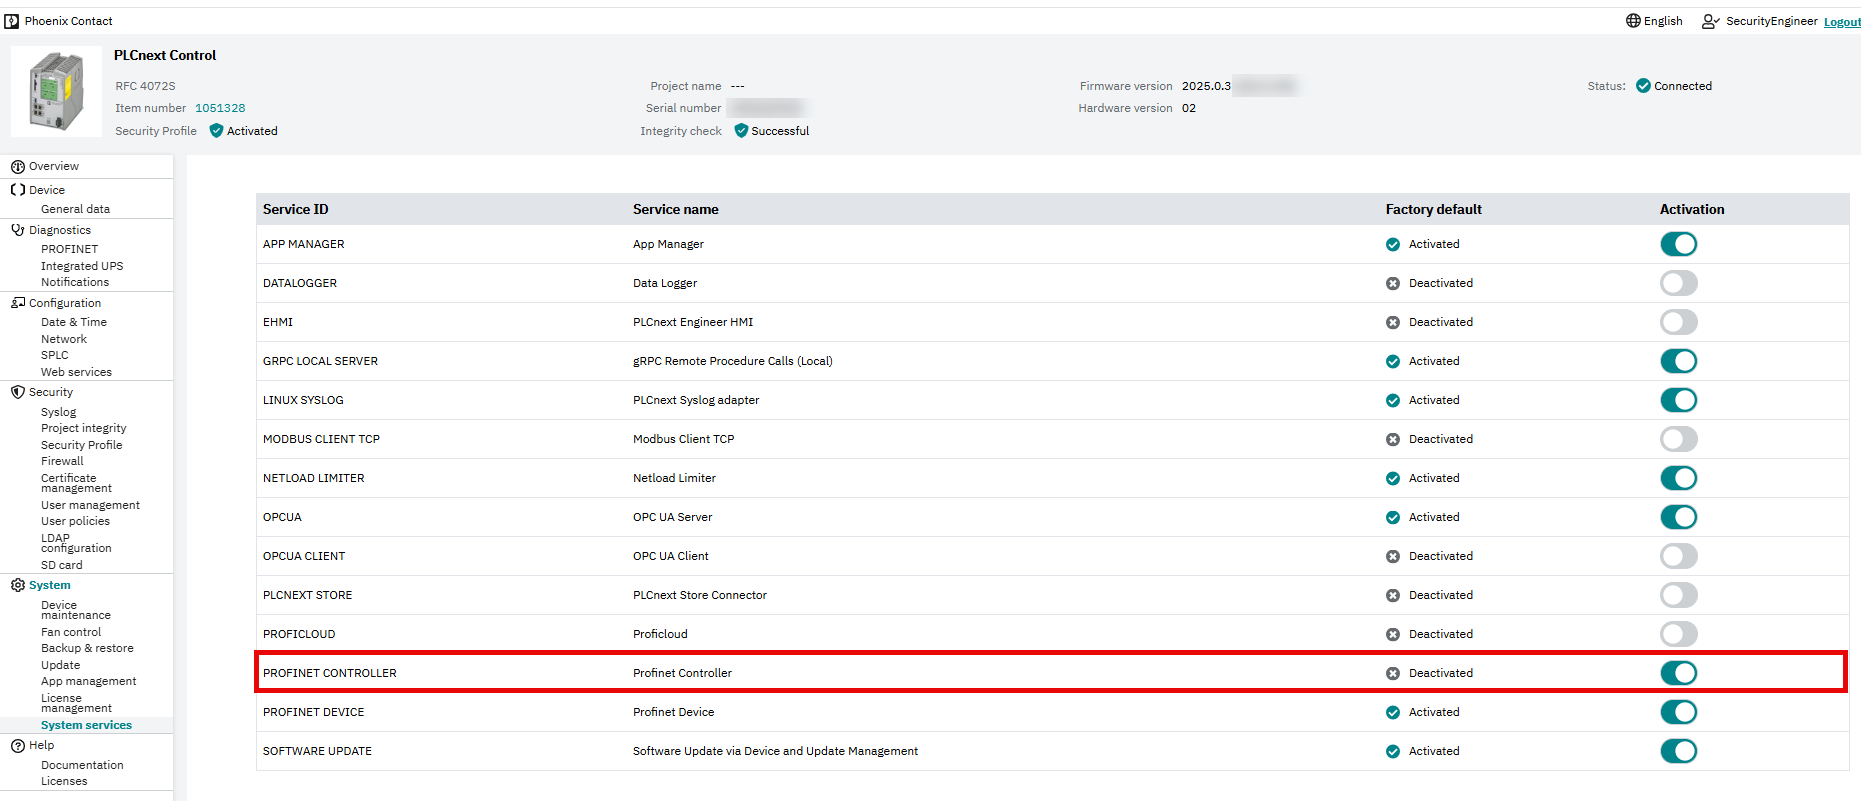Click the Security Profile Activated shield icon
This screenshot has width=1861, height=801.
[x=216, y=131]
